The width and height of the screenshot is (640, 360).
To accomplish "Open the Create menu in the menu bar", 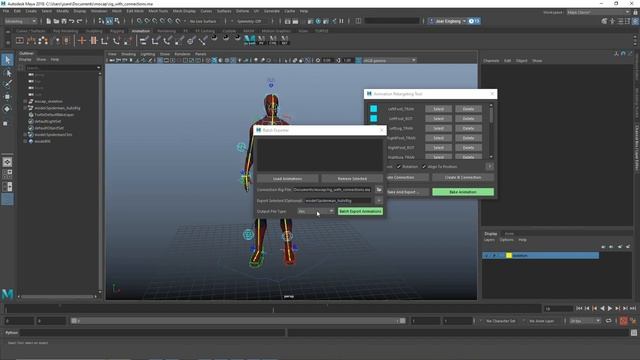I will pos(31,11).
